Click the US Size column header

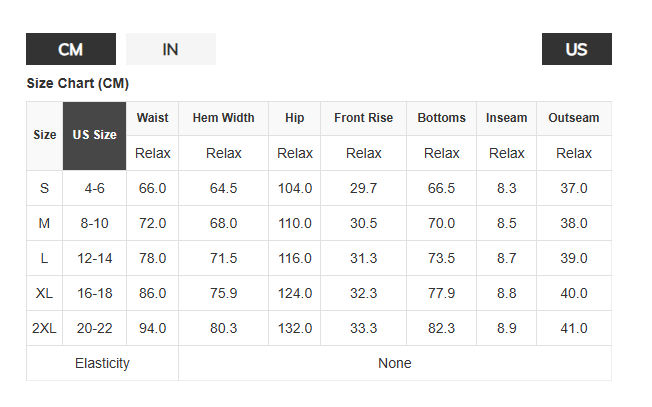pyautogui.click(x=94, y=136)
